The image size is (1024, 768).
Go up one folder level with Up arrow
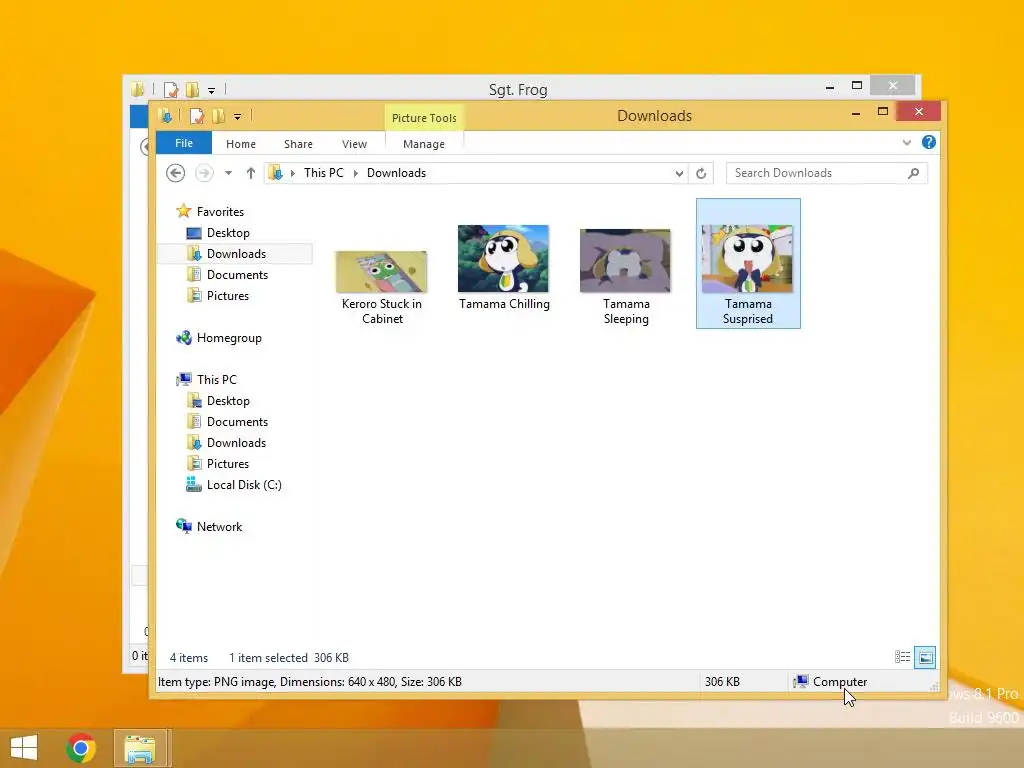250,173
